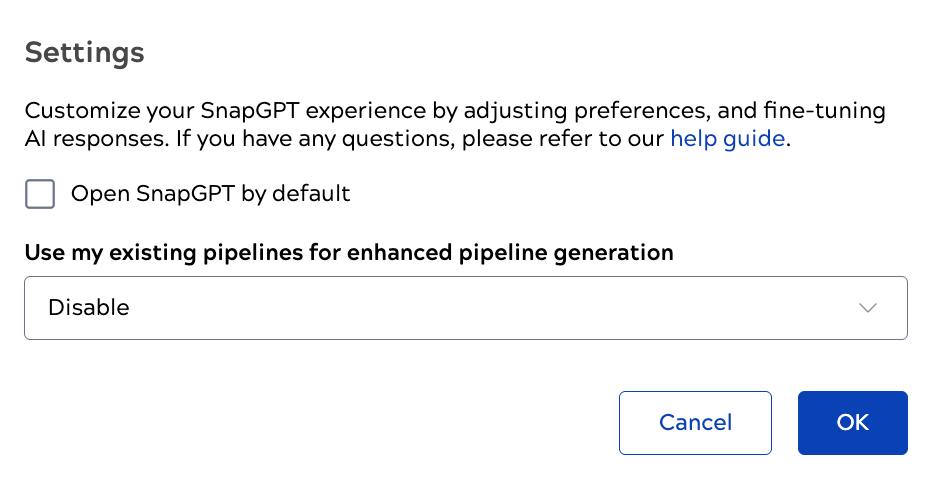Confirm settings with the OK button

(852, 423)
